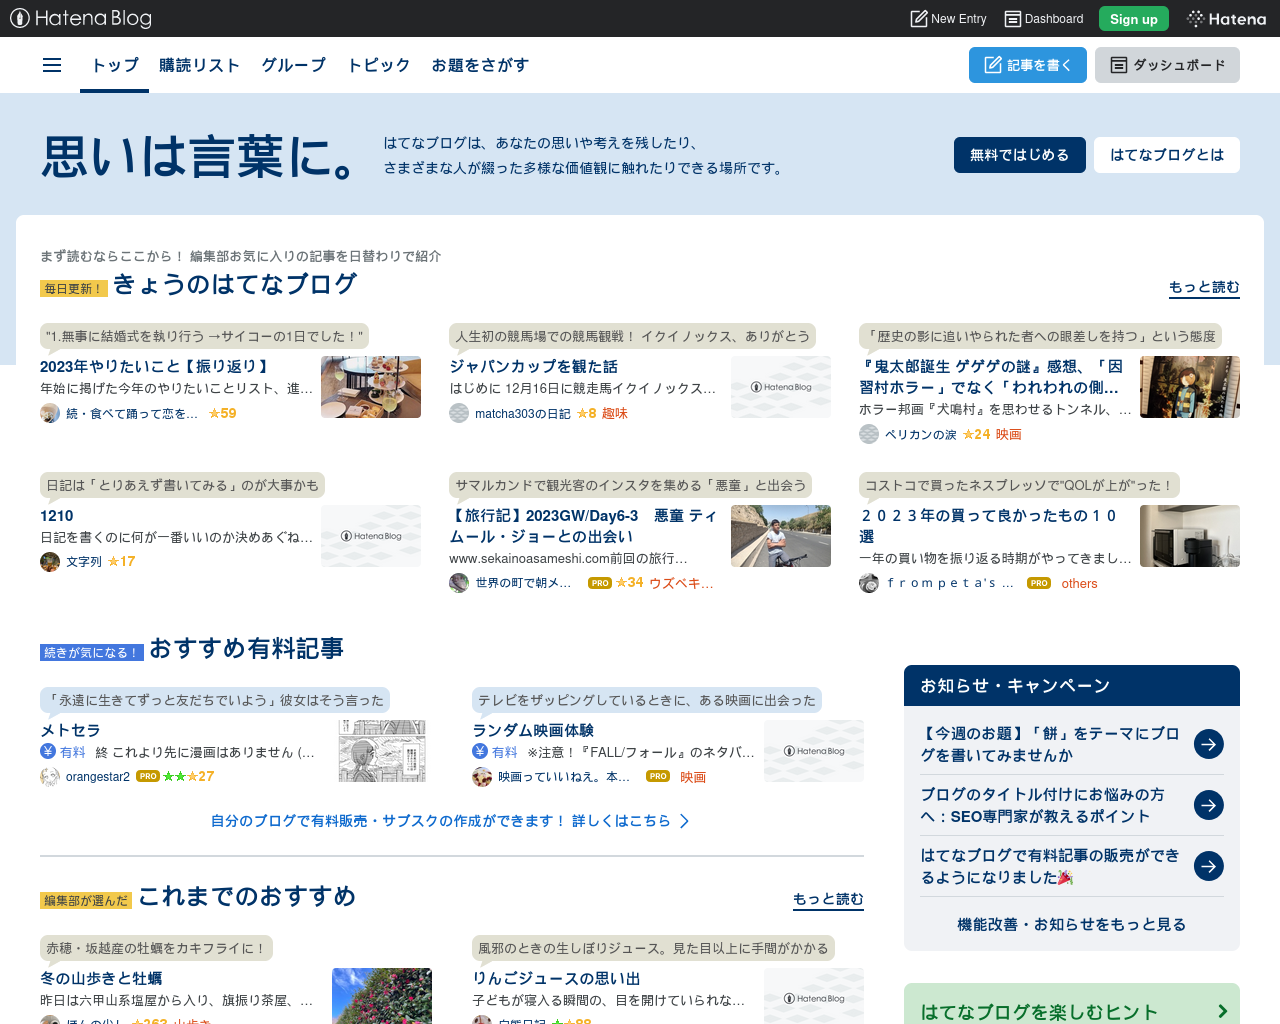Select the お題をさがす tab
Viewport: 1280px width, 1024px height.
click(480, 65)
